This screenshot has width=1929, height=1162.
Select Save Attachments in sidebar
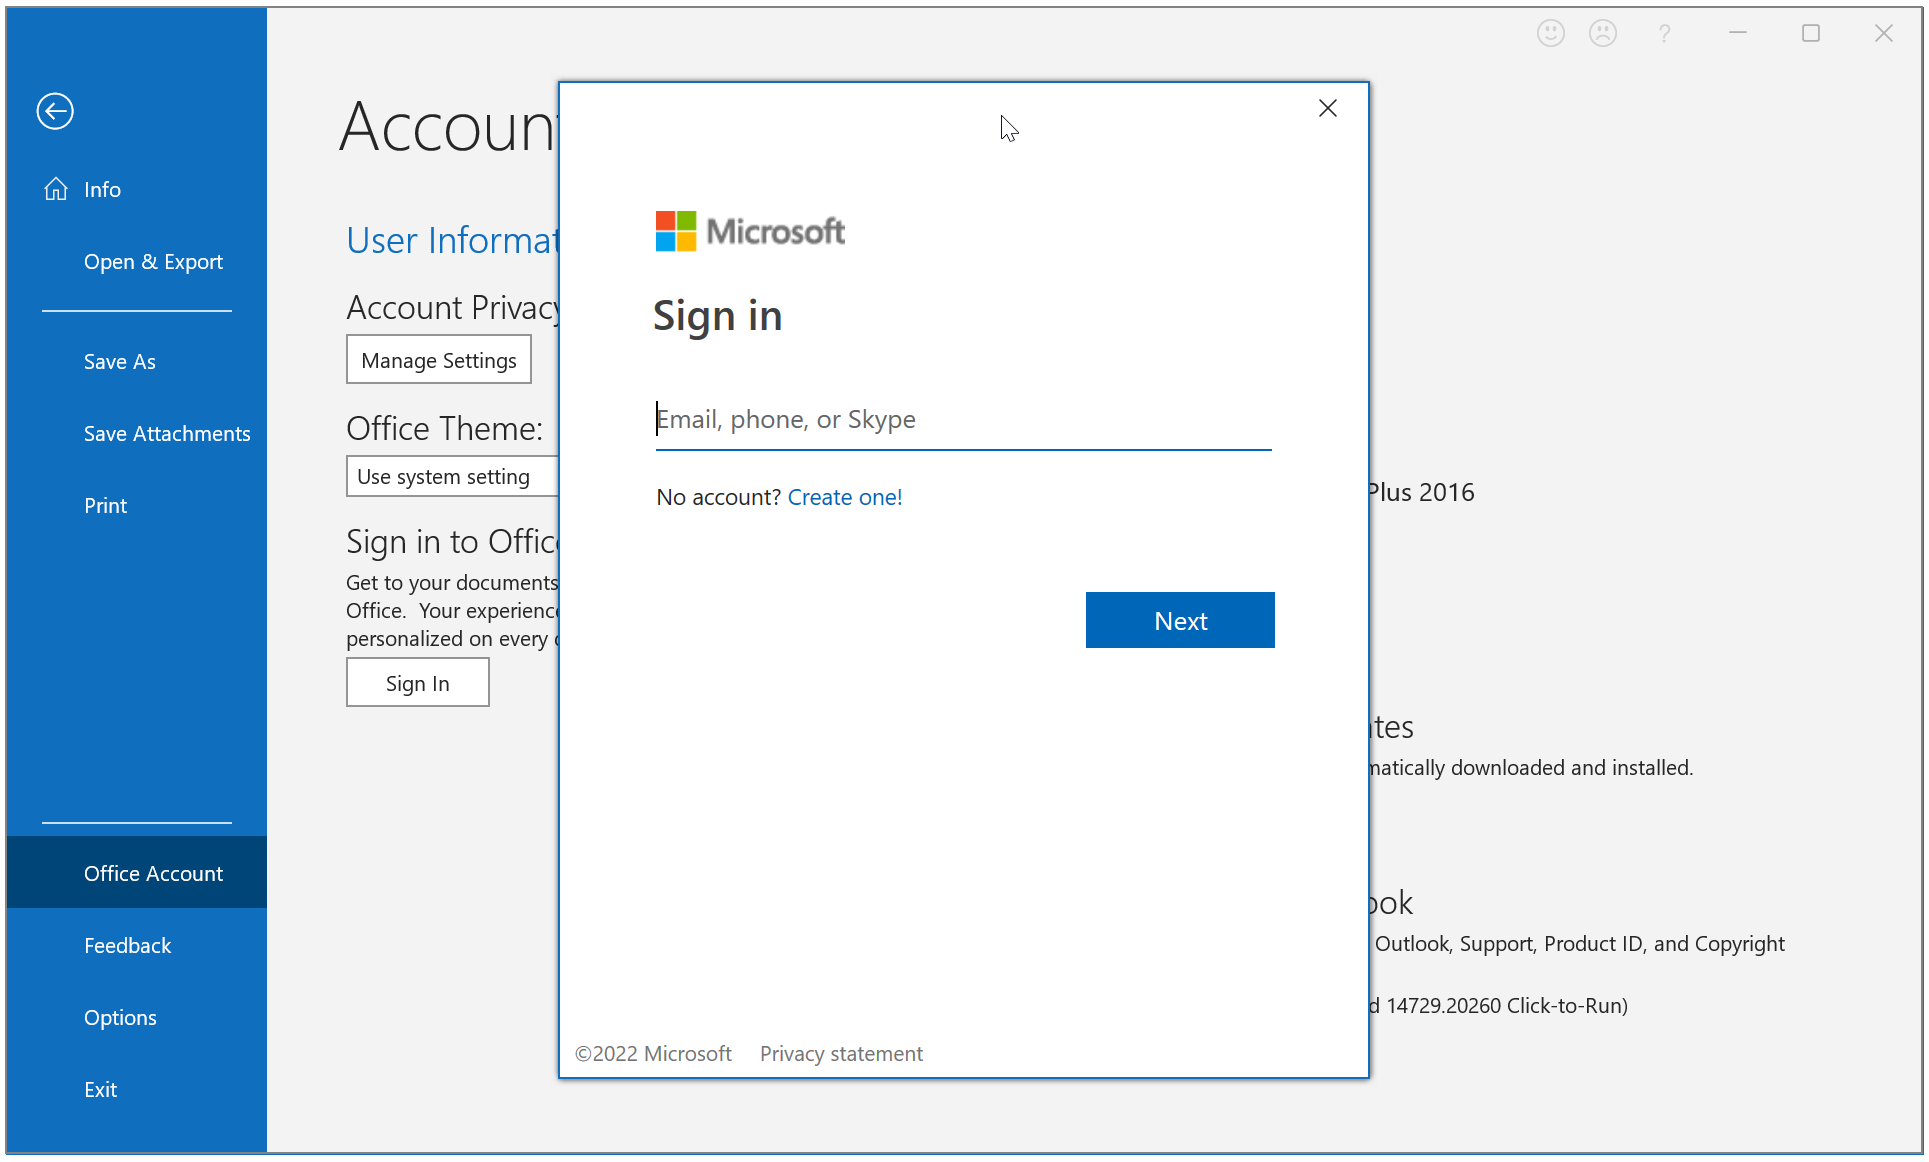click(x=167, y=434)
